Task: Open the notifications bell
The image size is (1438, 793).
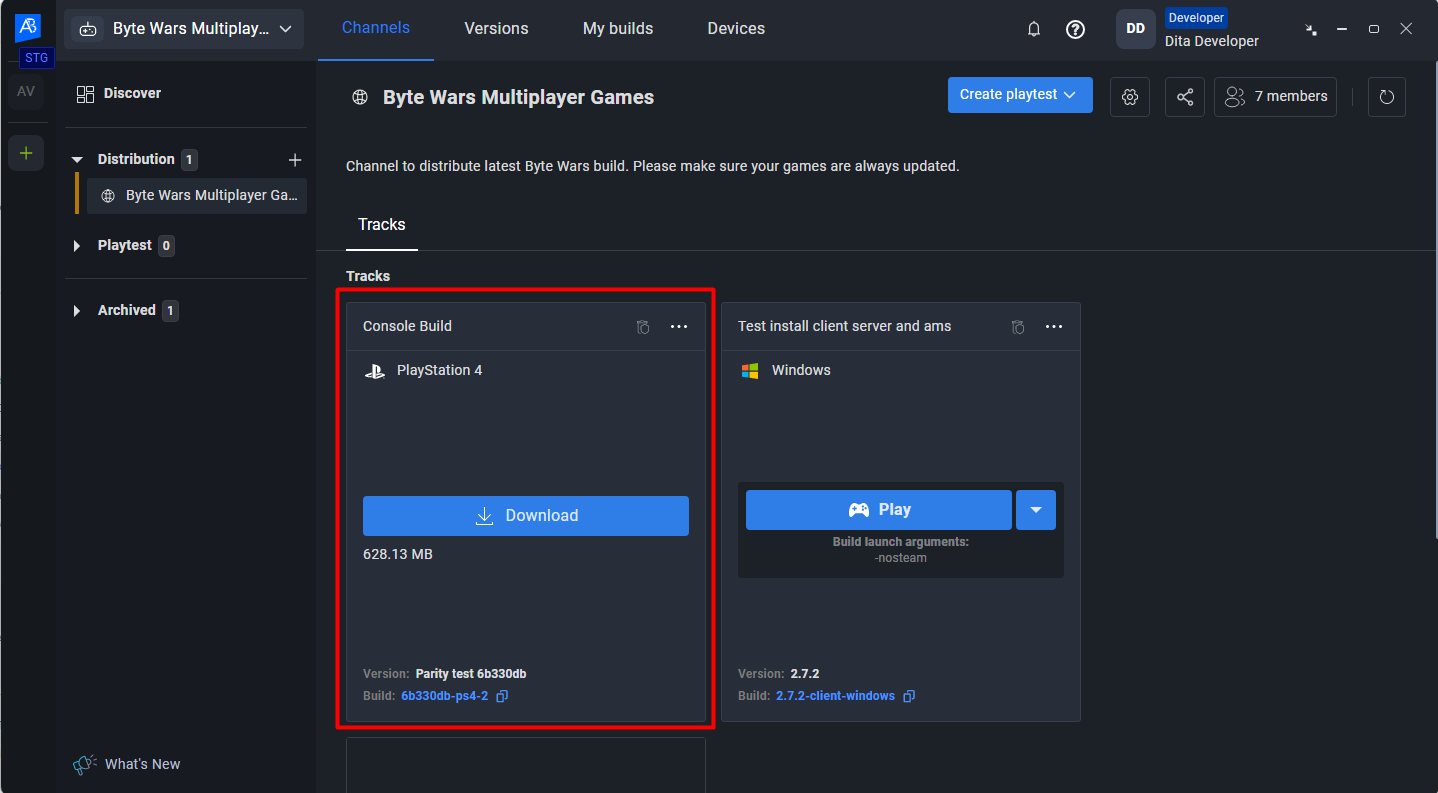Action: 1034,29
